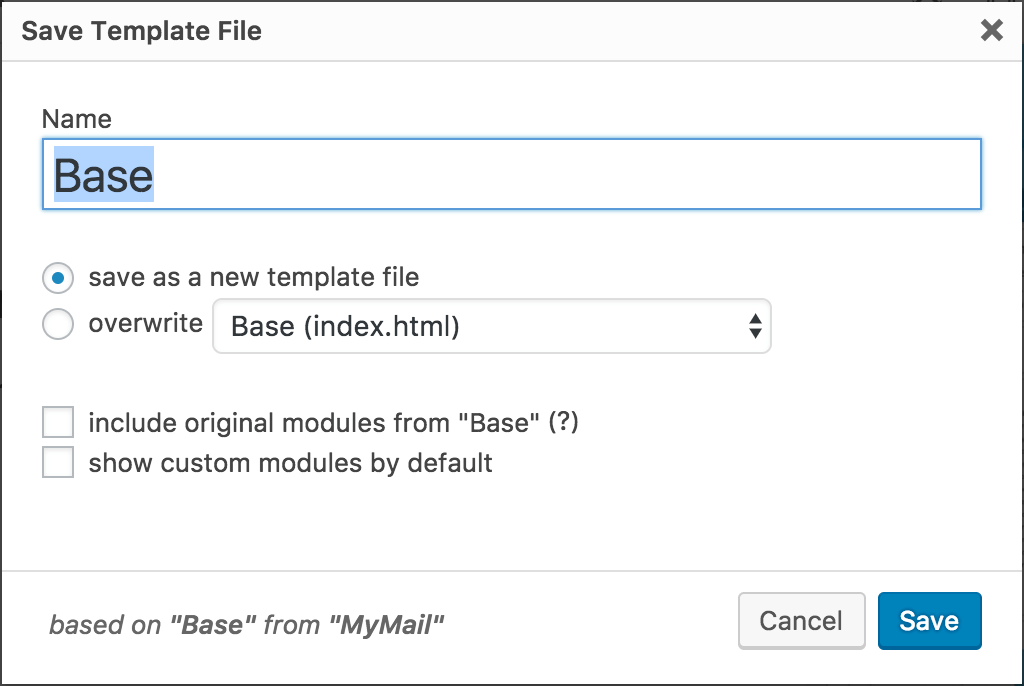1024x686 pixels.
Task: Click the 'Name' field label
Action: point(77,119)
